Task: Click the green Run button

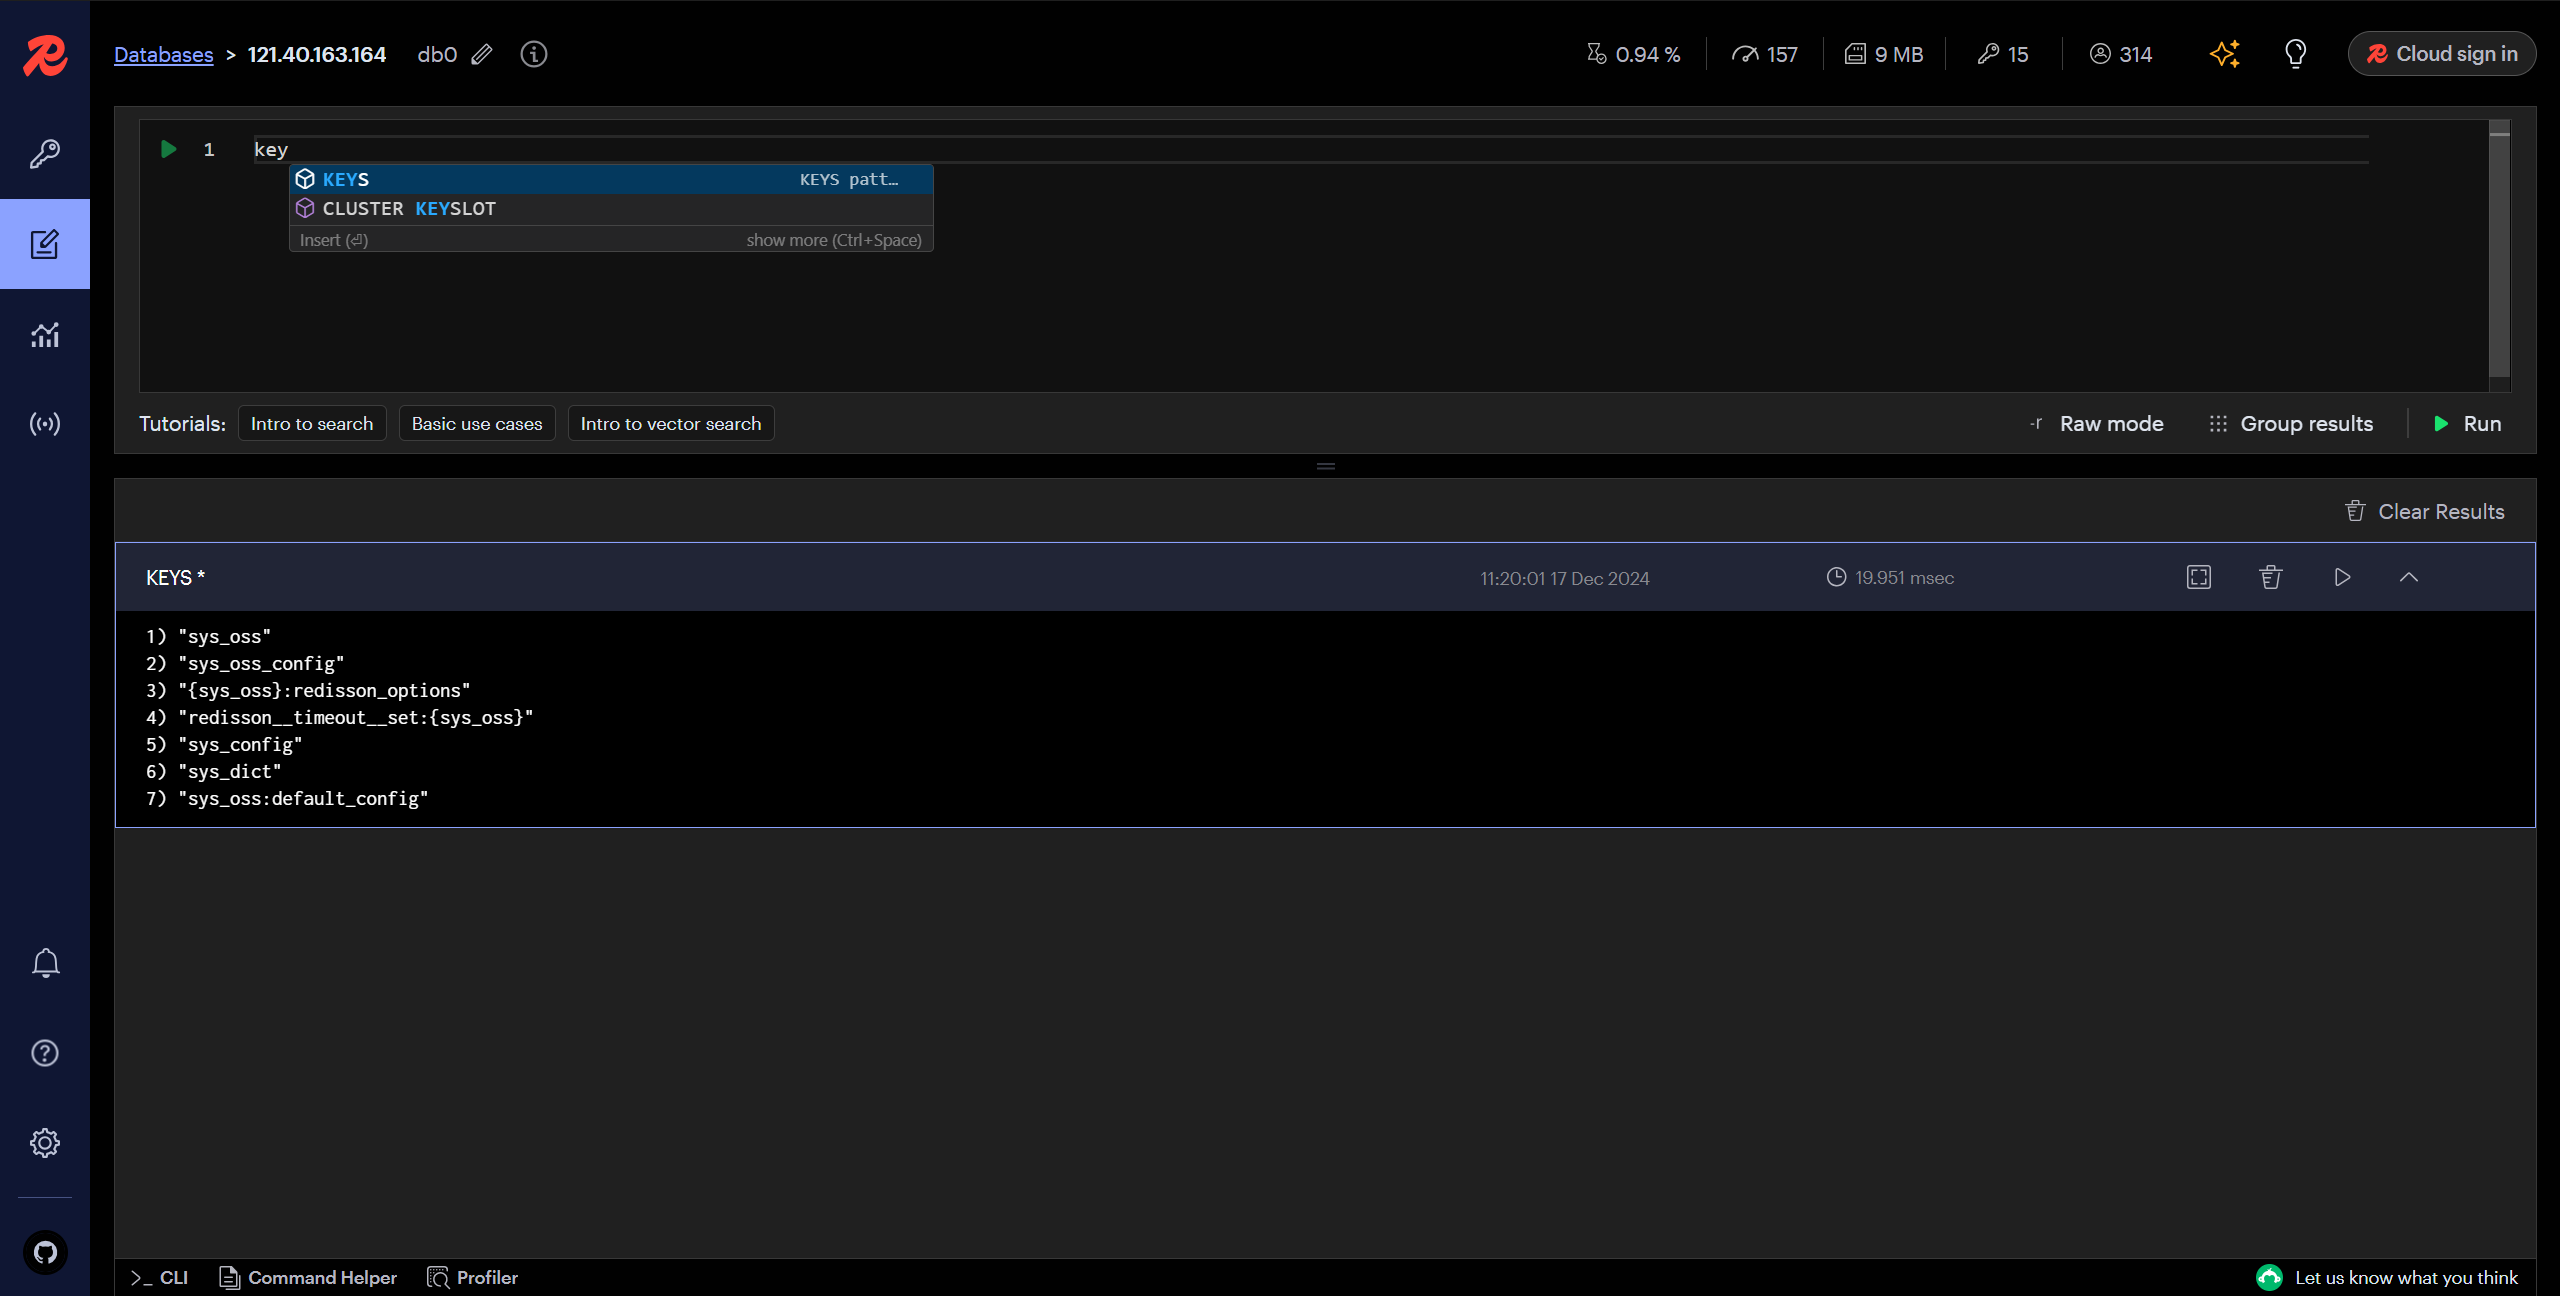Action: pyautogui.click(x=2466, y=424)
